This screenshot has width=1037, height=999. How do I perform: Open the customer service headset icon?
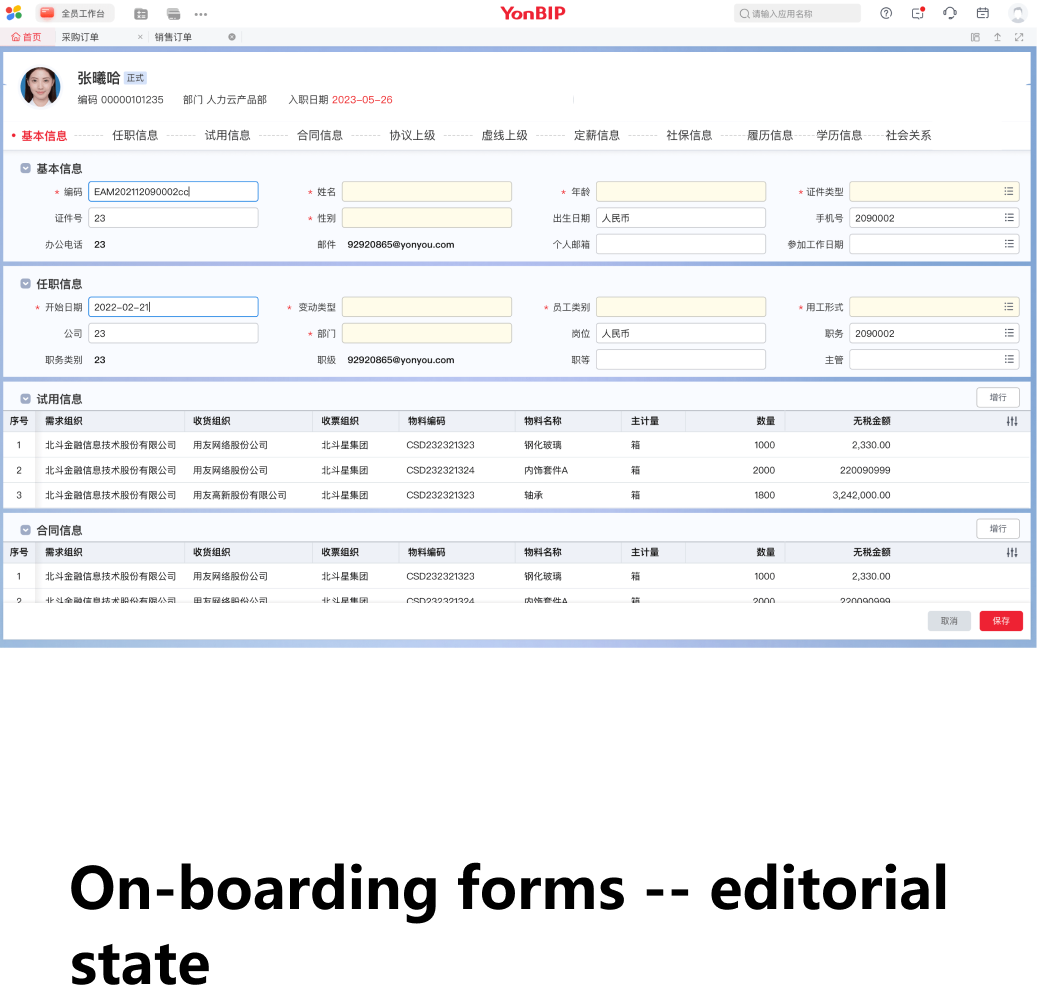(x=950, y=13)
